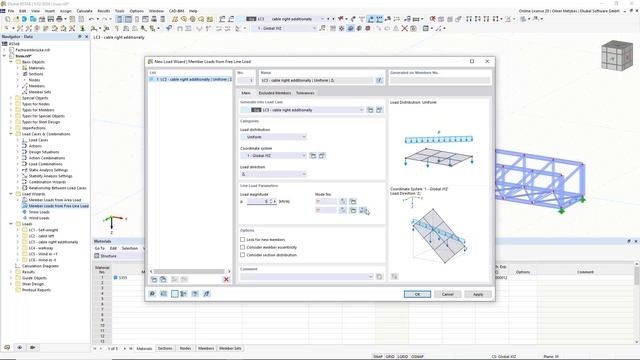Viewport: 640px width, 360px height.
Task: Click the undo arrow in the main toolbar
Action: (92, 19)
